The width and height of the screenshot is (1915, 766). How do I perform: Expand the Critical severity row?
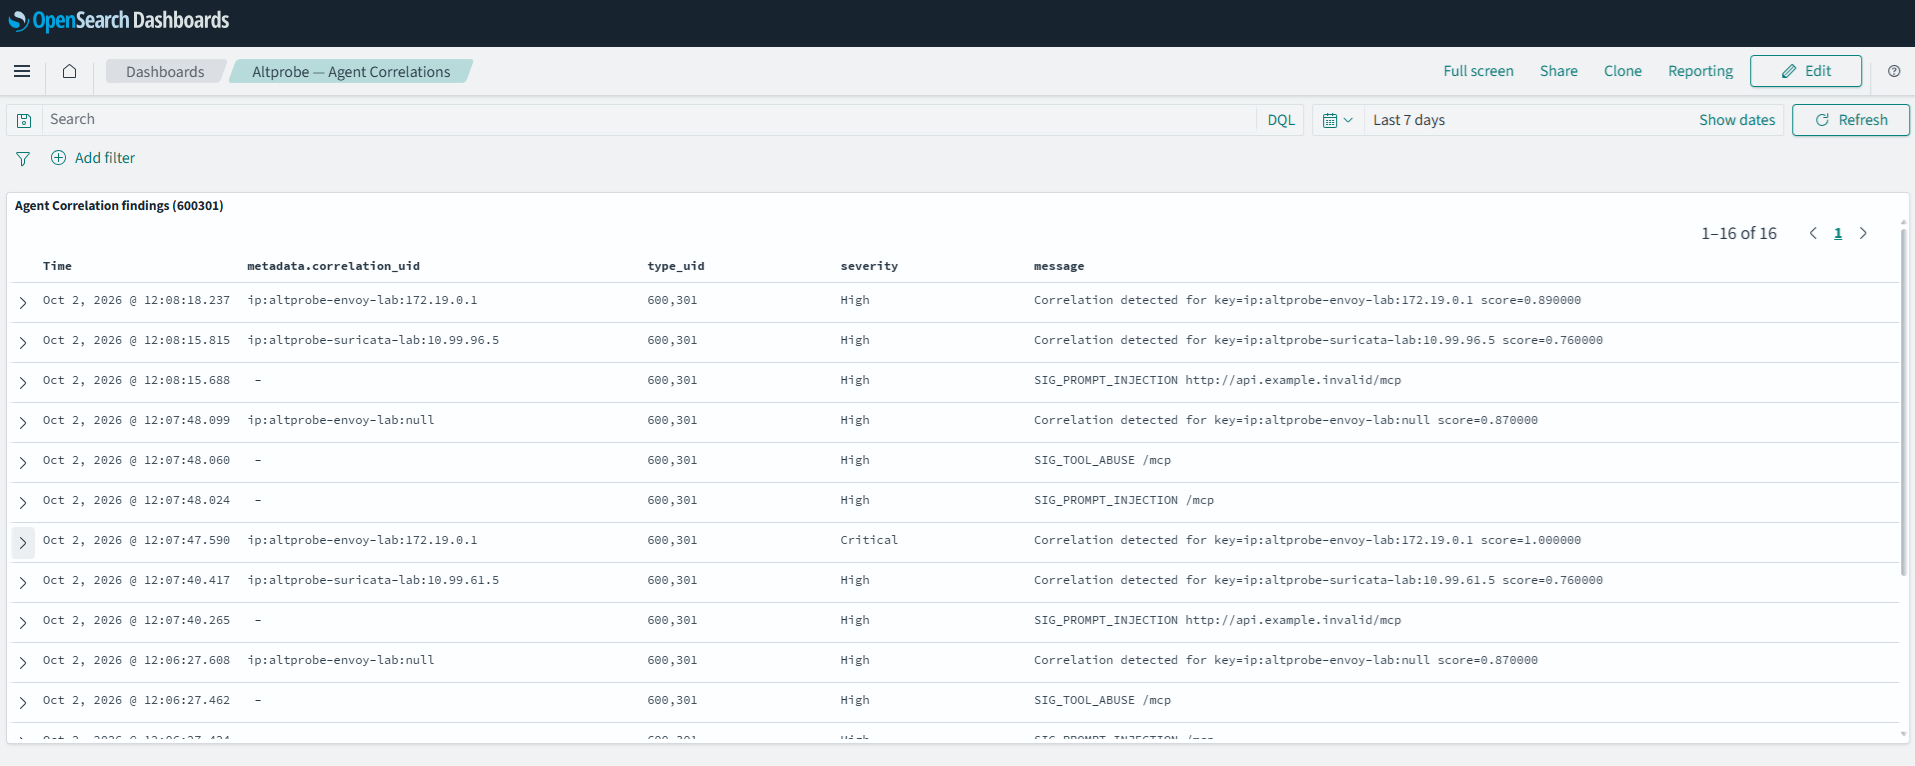23,542
